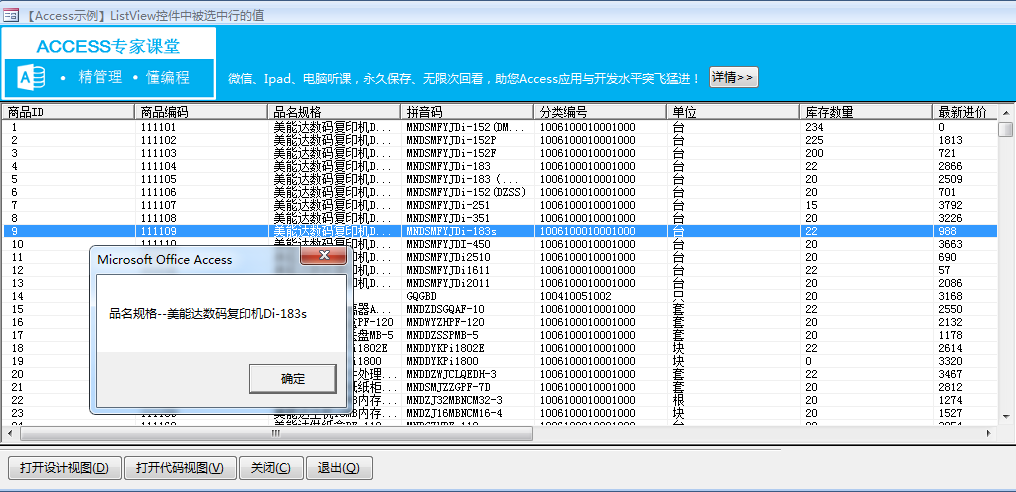Click the Access form icon in title bar
The height and width of the screenshot is (492, 1016).
click(10, 15)
